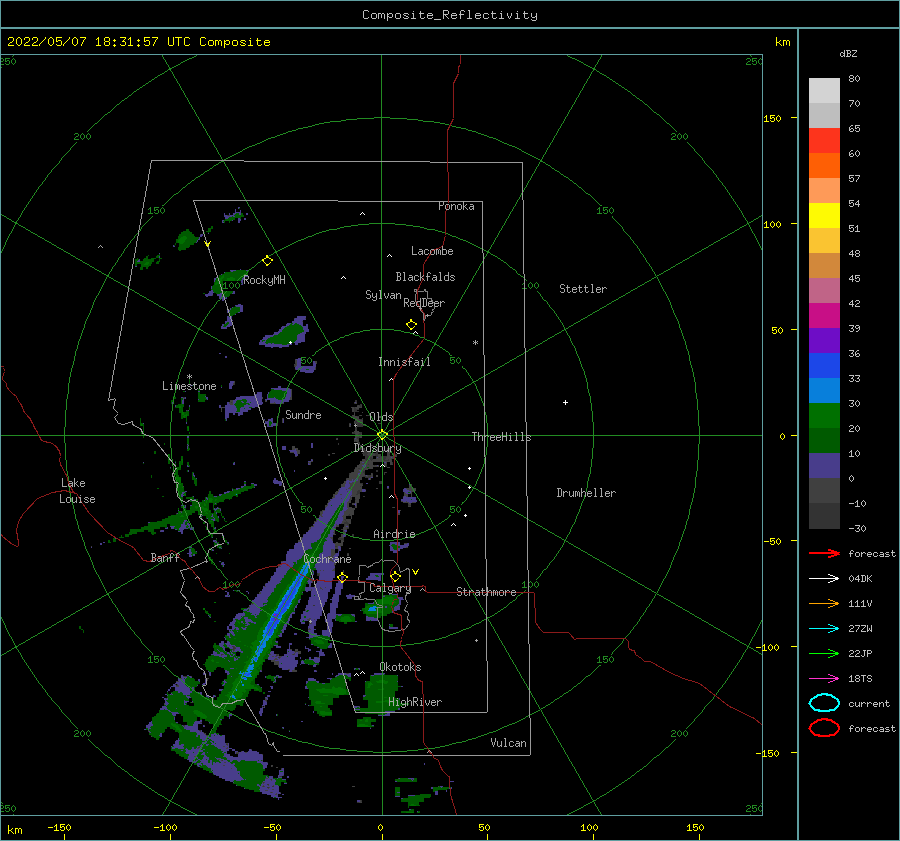This screenshot has height=841, width=900.
Task: Click the cyan current ellipse icon
Action: click(824, 703)
